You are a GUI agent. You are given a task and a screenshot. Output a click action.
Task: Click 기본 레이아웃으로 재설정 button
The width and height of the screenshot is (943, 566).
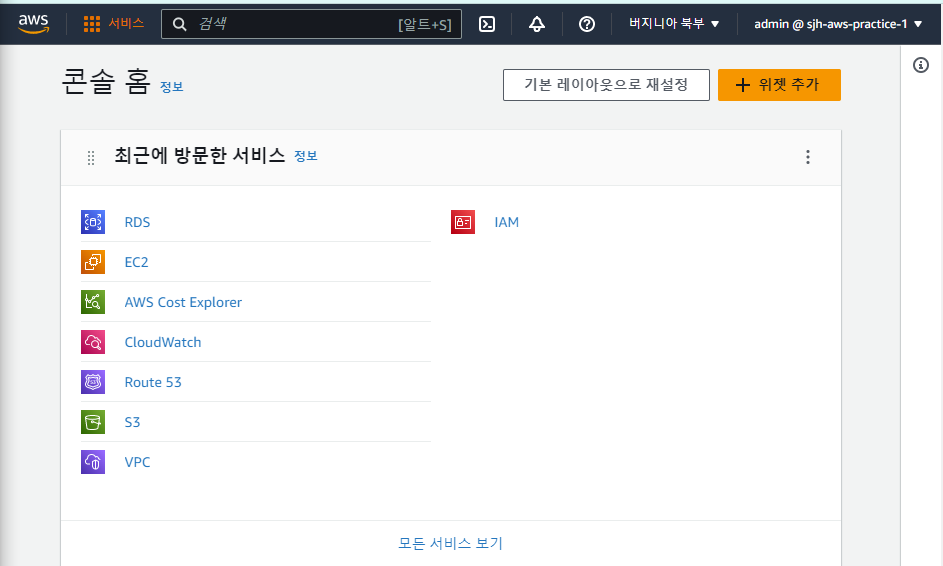pyautogui.click(x=606, y=85)
